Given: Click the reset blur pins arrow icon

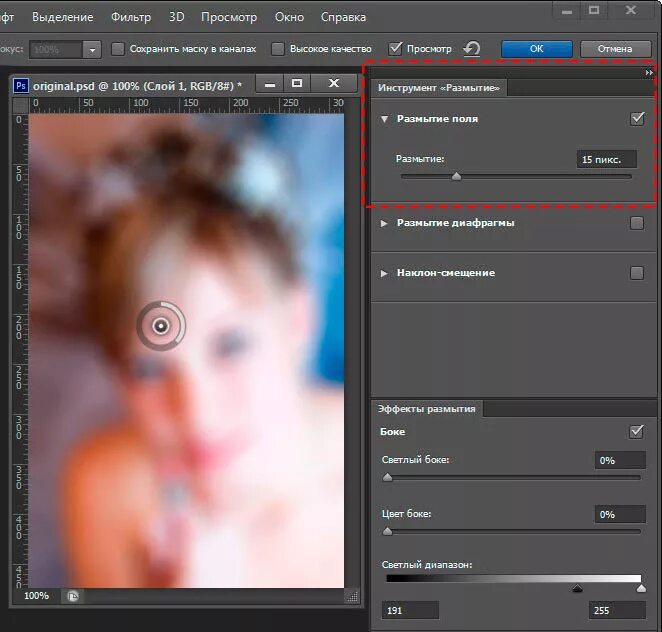Looking at the screenshot, I should click(472, 48).
